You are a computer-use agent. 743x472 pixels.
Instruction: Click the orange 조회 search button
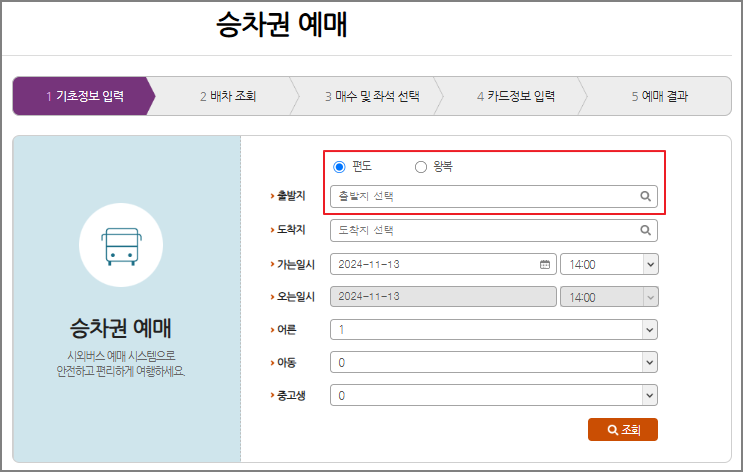point(623,430)
